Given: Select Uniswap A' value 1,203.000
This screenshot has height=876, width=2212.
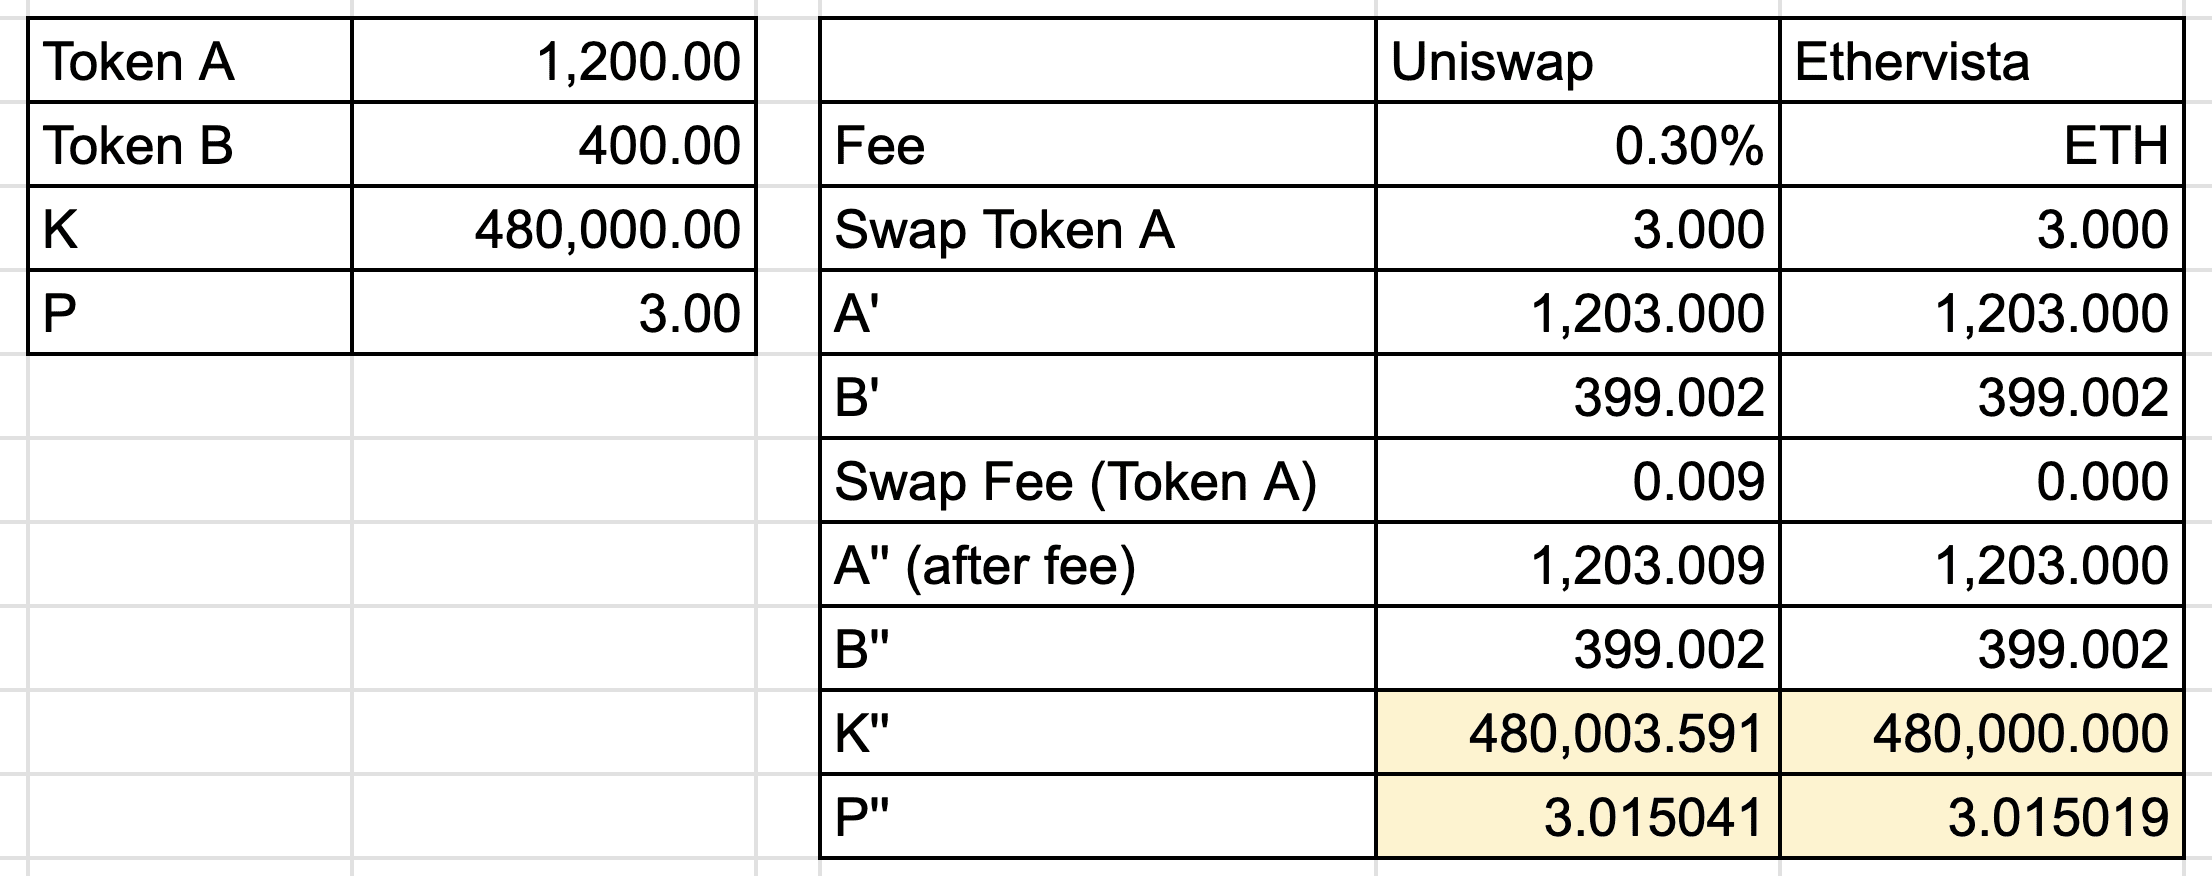Looking at the screenshot, I should click(x=1577, y=314).
